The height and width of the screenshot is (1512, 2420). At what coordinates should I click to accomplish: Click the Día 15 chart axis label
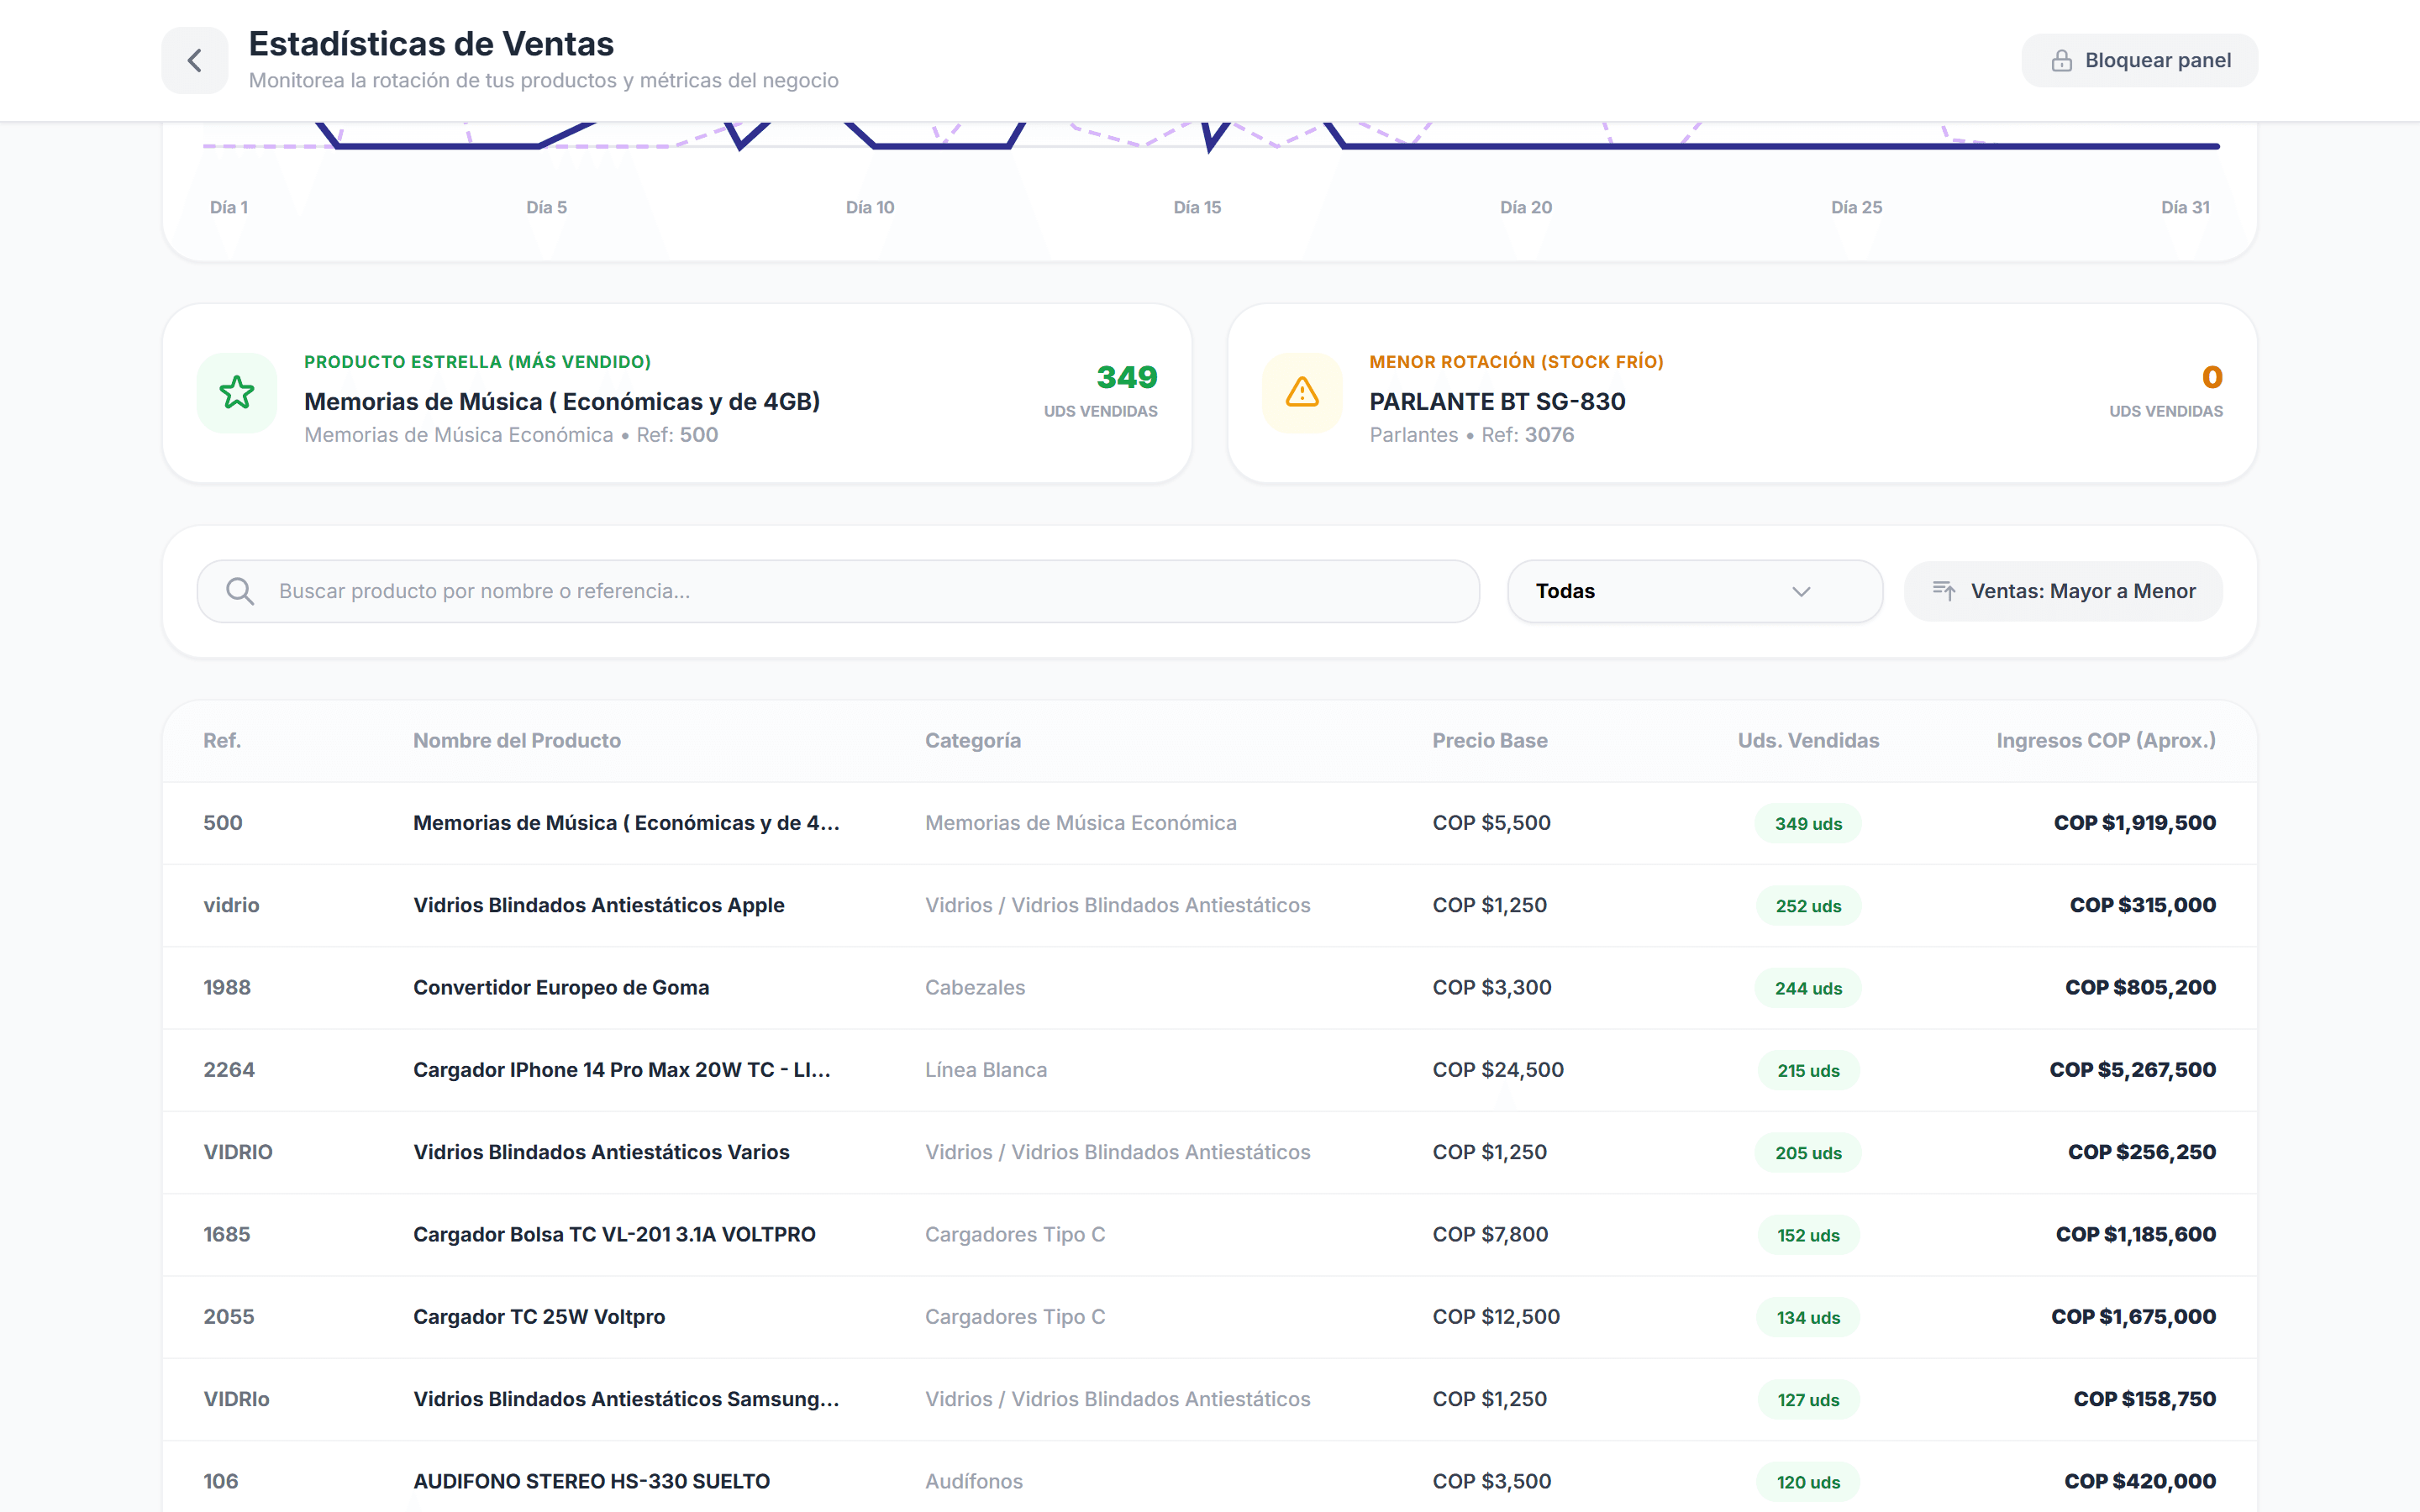click(1197, 208)
